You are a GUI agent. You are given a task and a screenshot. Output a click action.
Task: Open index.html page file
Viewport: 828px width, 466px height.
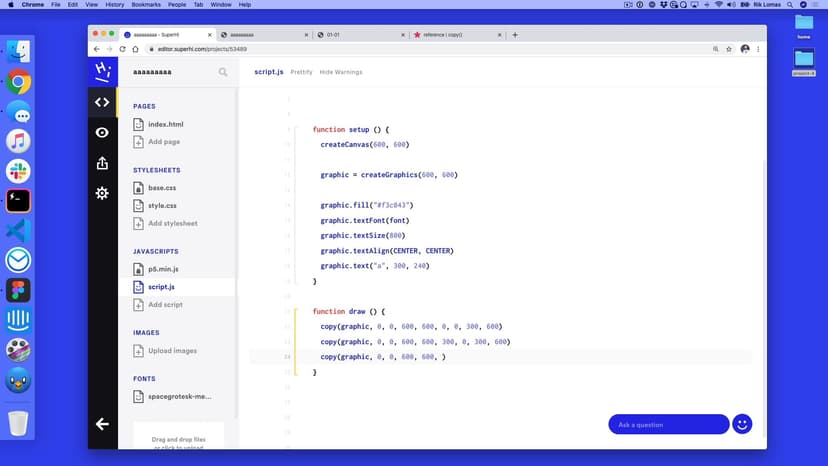[x=165, y=125]
